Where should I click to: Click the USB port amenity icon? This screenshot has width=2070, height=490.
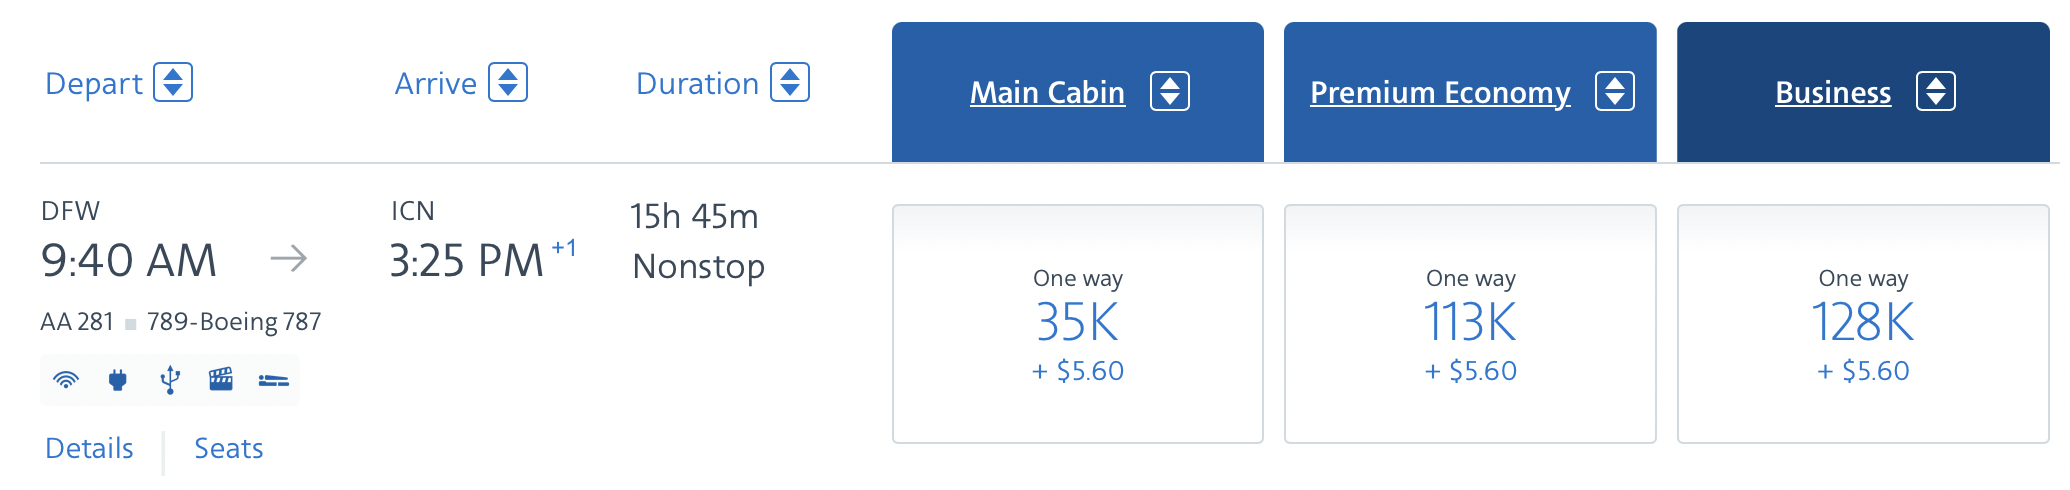click(x=170, y=380)
